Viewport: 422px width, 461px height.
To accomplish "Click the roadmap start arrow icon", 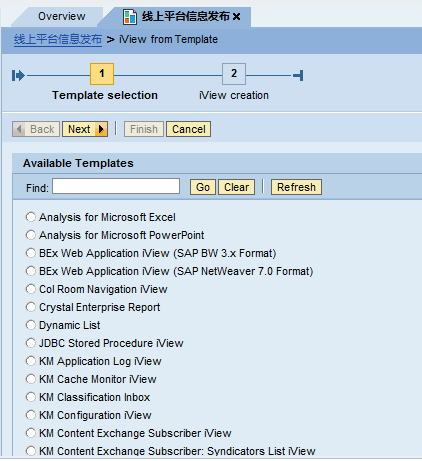I will click(x=18, y=75).
